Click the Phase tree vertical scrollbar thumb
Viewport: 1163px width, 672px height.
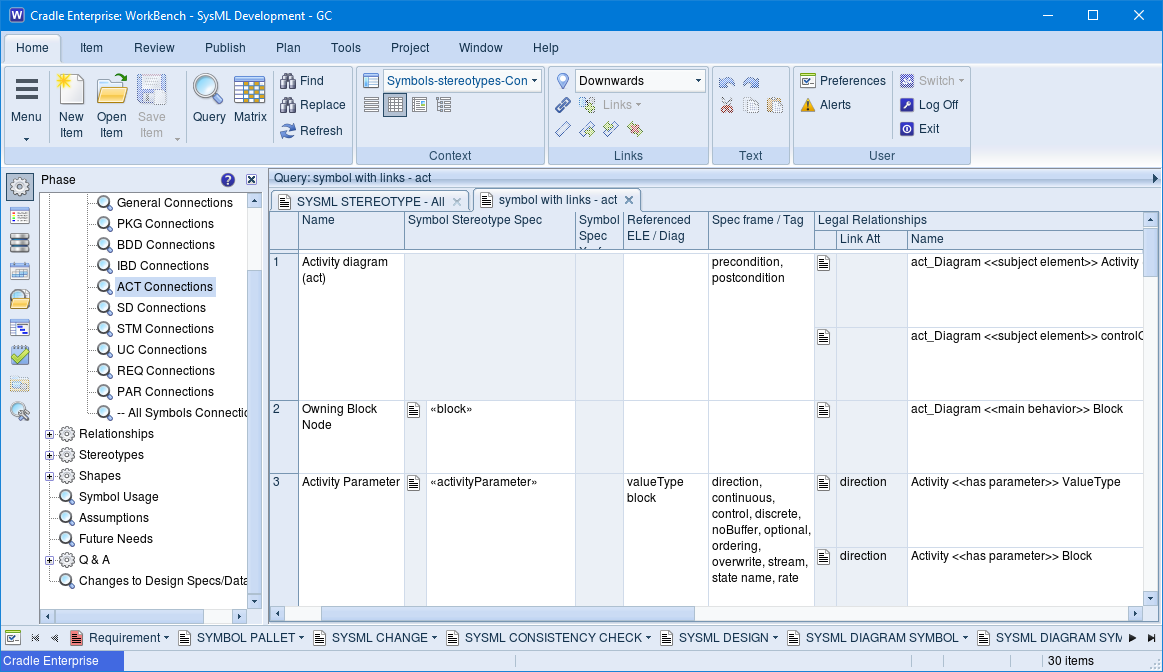(254, 430)
